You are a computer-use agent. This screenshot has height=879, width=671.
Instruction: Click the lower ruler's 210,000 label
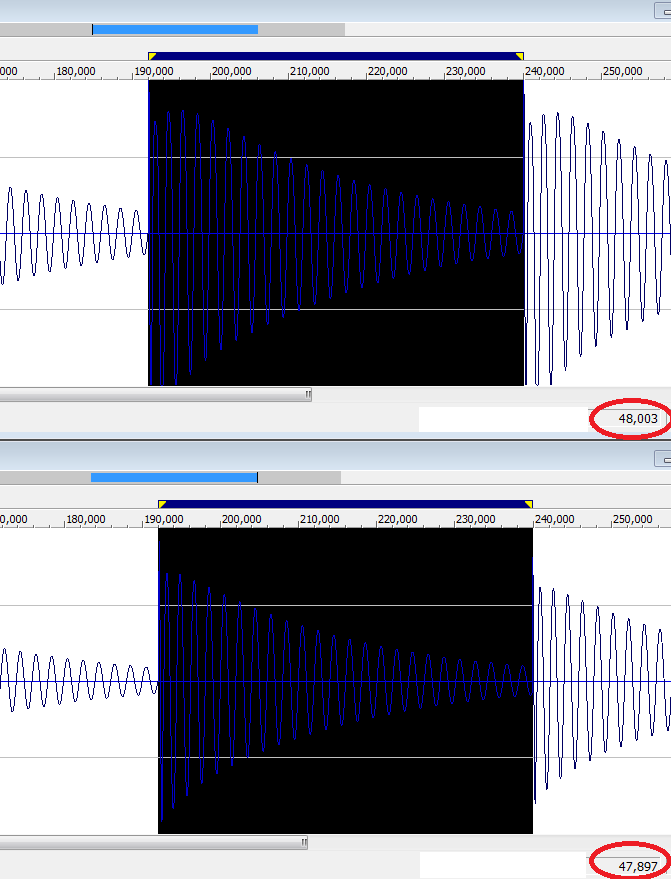(320, 519)
